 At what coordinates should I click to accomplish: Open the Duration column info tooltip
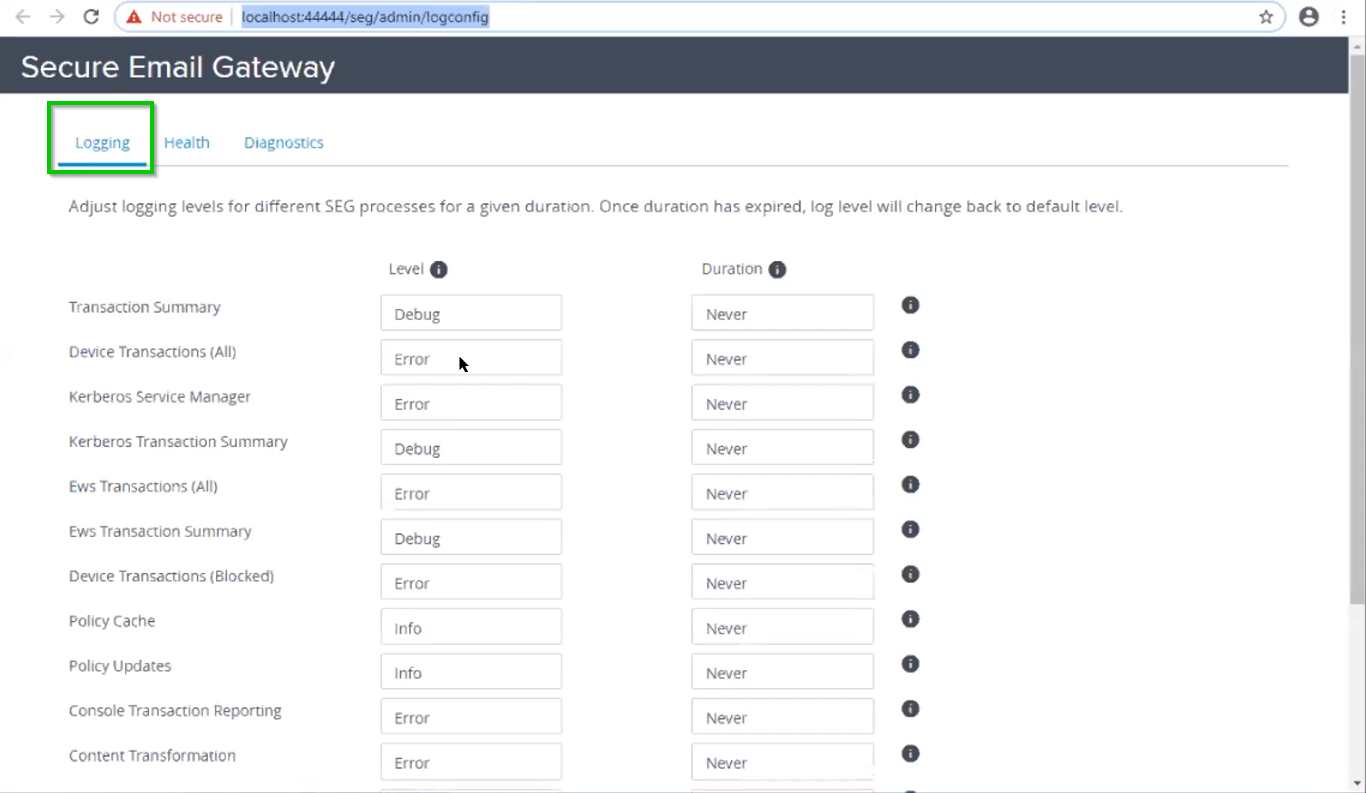pyautogui.click(x=778, y=268)
